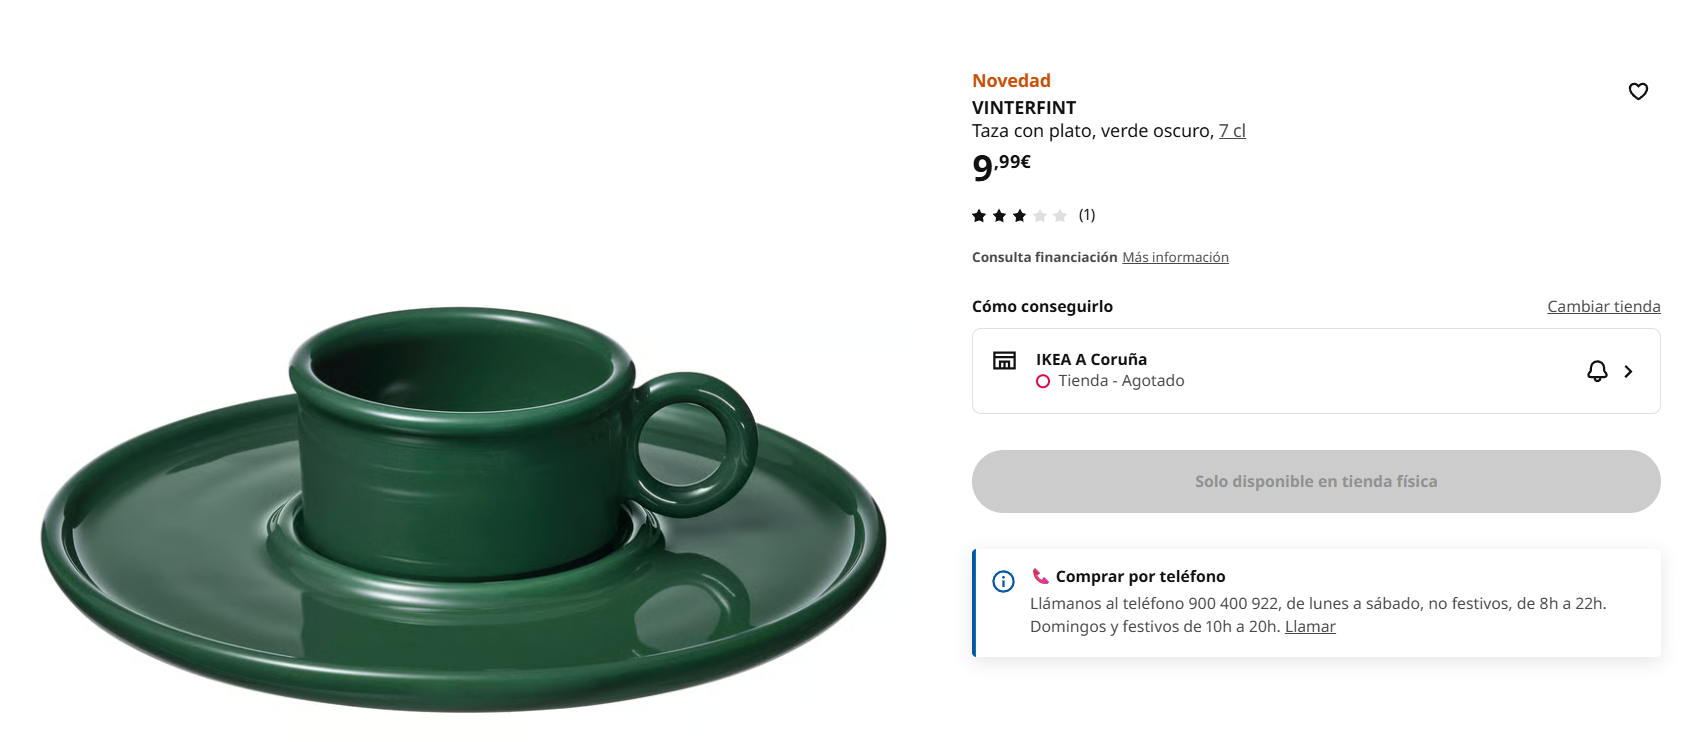Click the VINTERFINT product name
Image resolution: width=1697 pixels, height=742 pixels.
click(x=1024, y=107)
